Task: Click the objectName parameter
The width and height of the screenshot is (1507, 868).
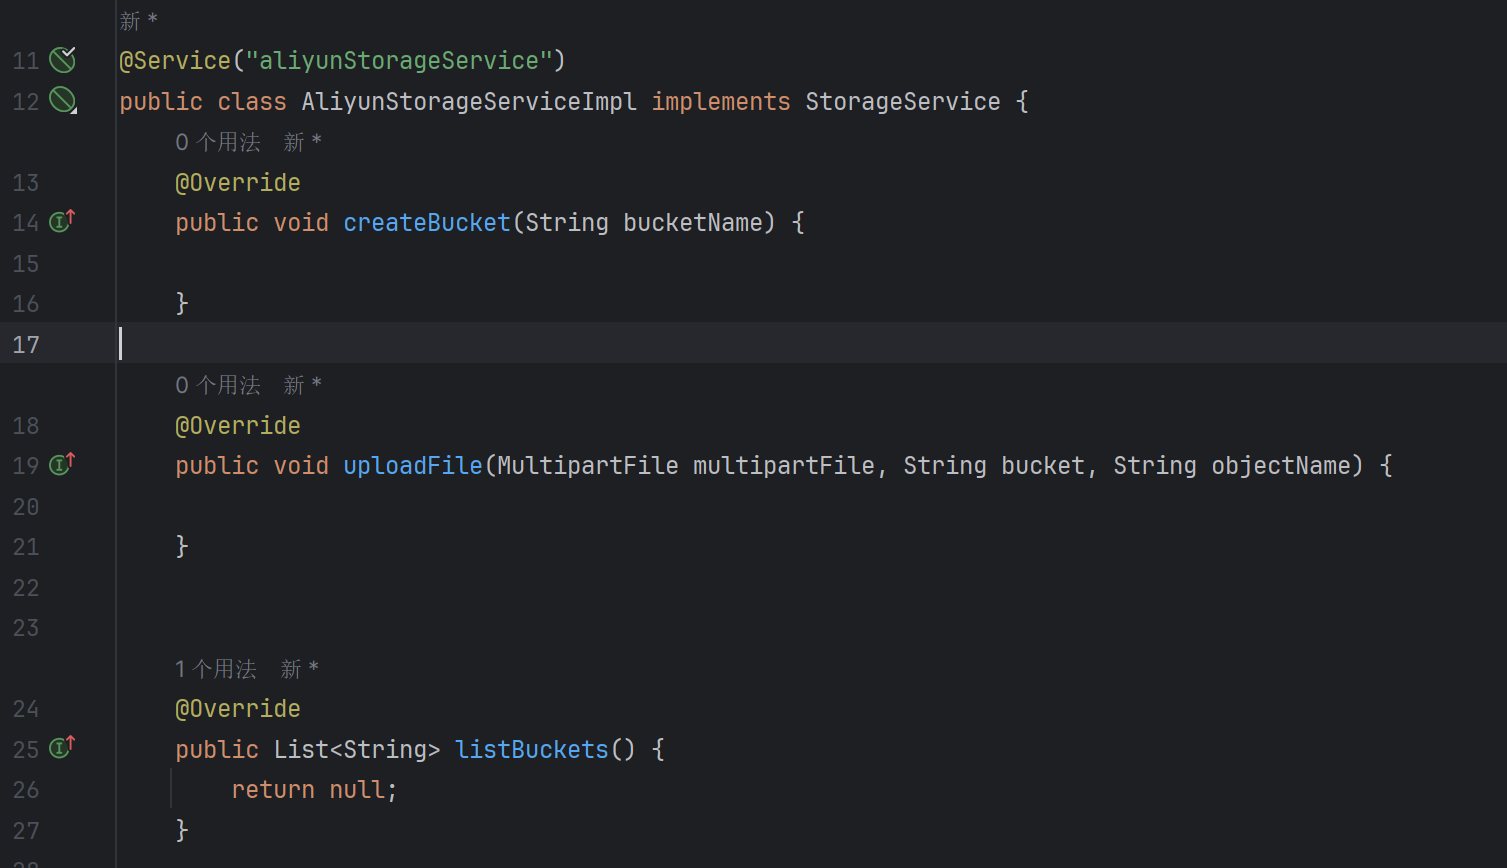Action: 1281,466
